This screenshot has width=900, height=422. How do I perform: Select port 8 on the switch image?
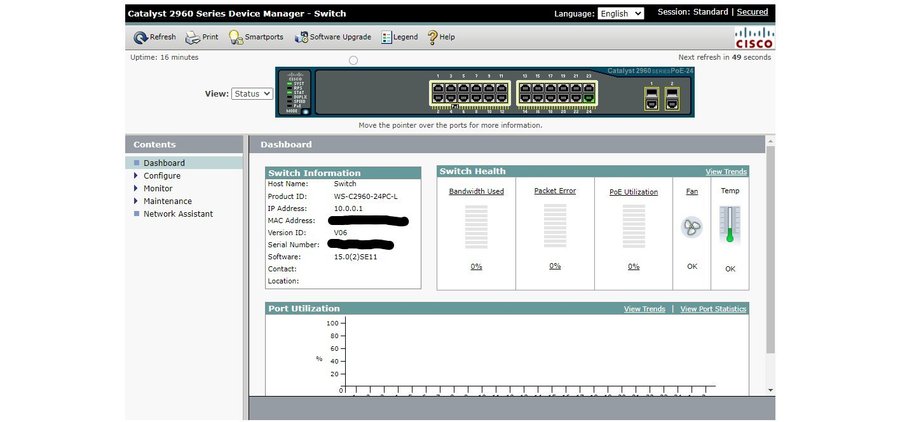coord(476,98)
